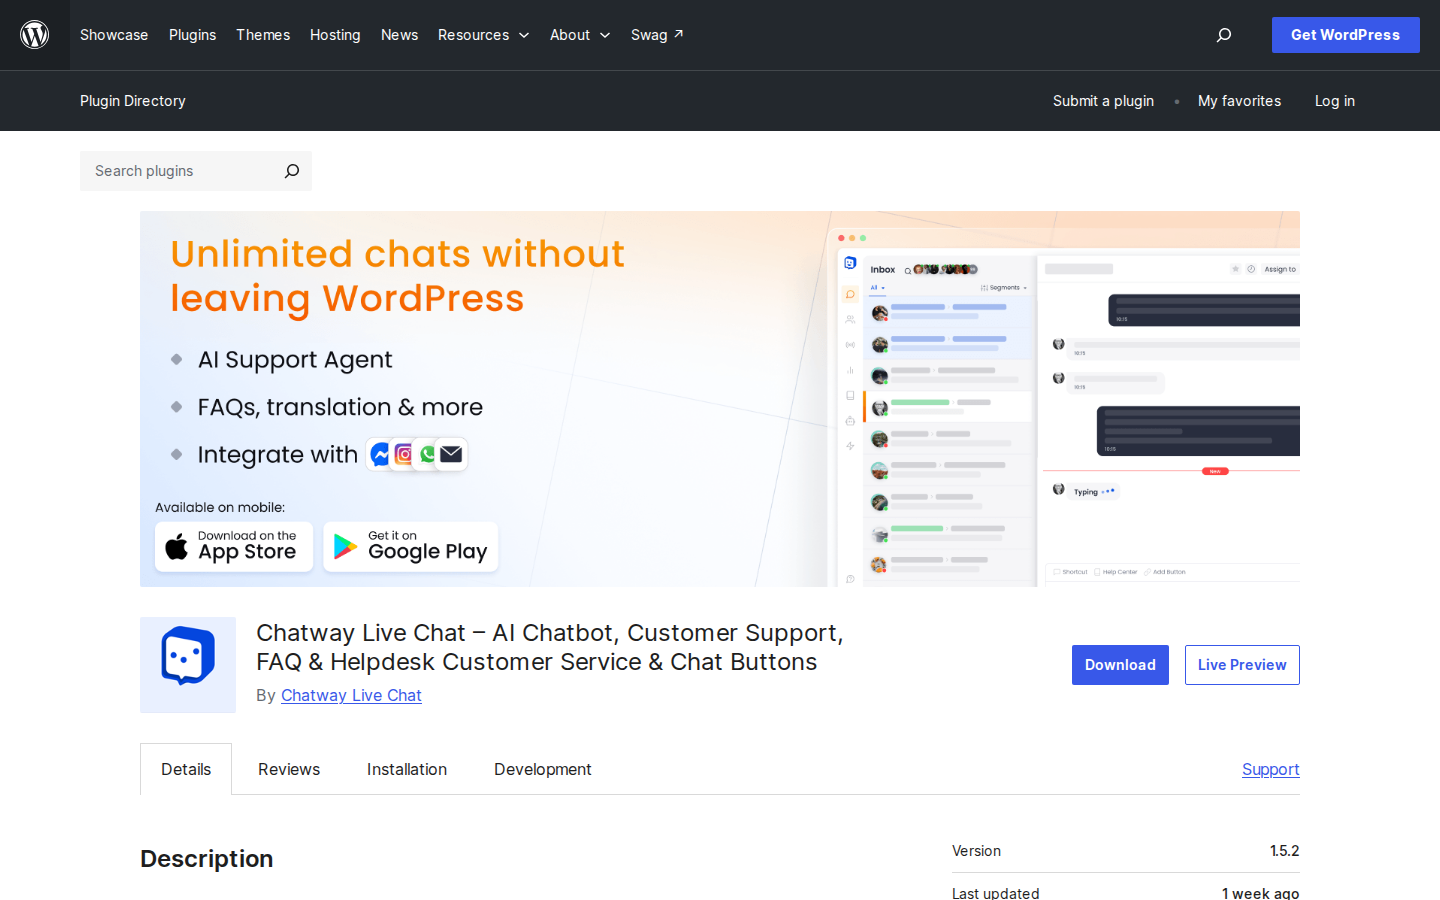Image resolution: width=1440 pixels, height=900 pixels.
Task: Open the Plugin Directory link
Action: (x=133, y=101)
